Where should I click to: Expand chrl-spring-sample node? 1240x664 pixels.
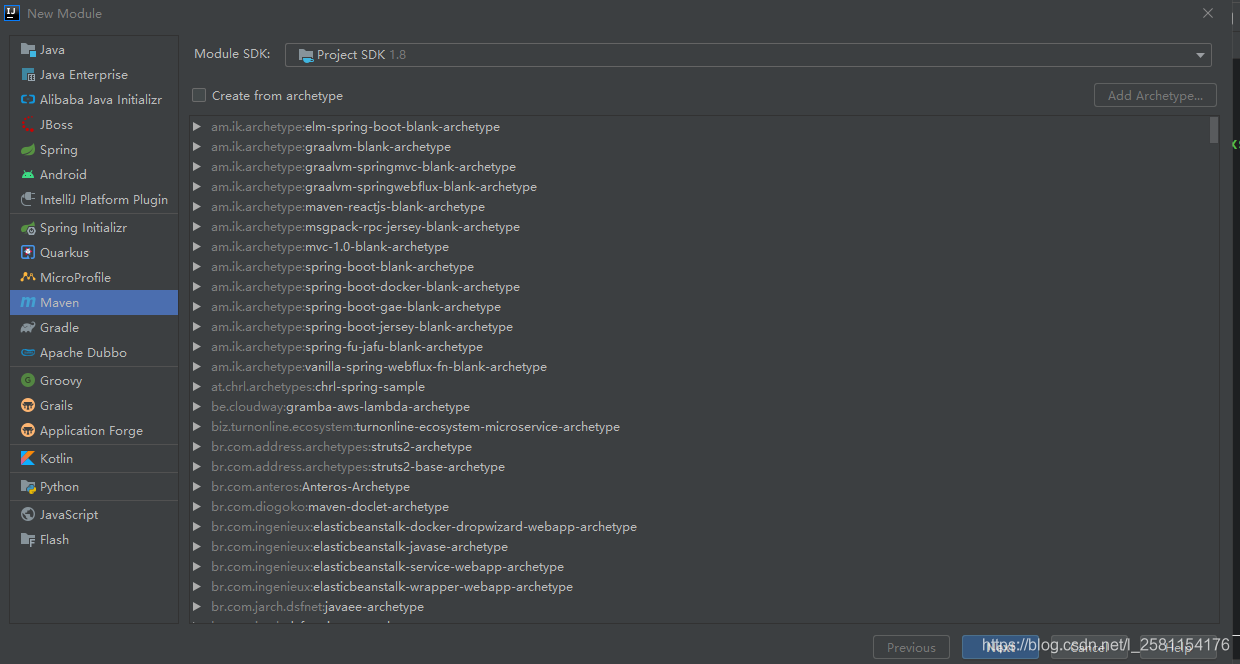[x=198, y=387]
